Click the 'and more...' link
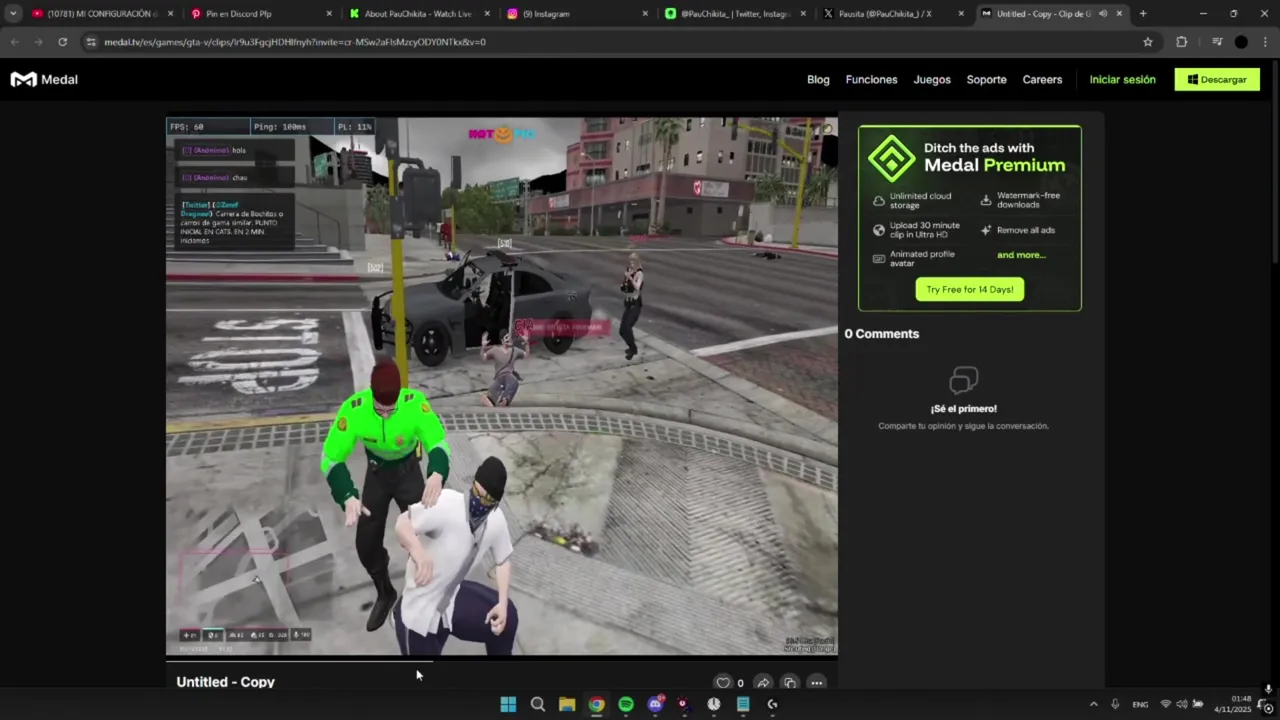The height and width of the screenshot is (720, 1280). pos(1021,255)
